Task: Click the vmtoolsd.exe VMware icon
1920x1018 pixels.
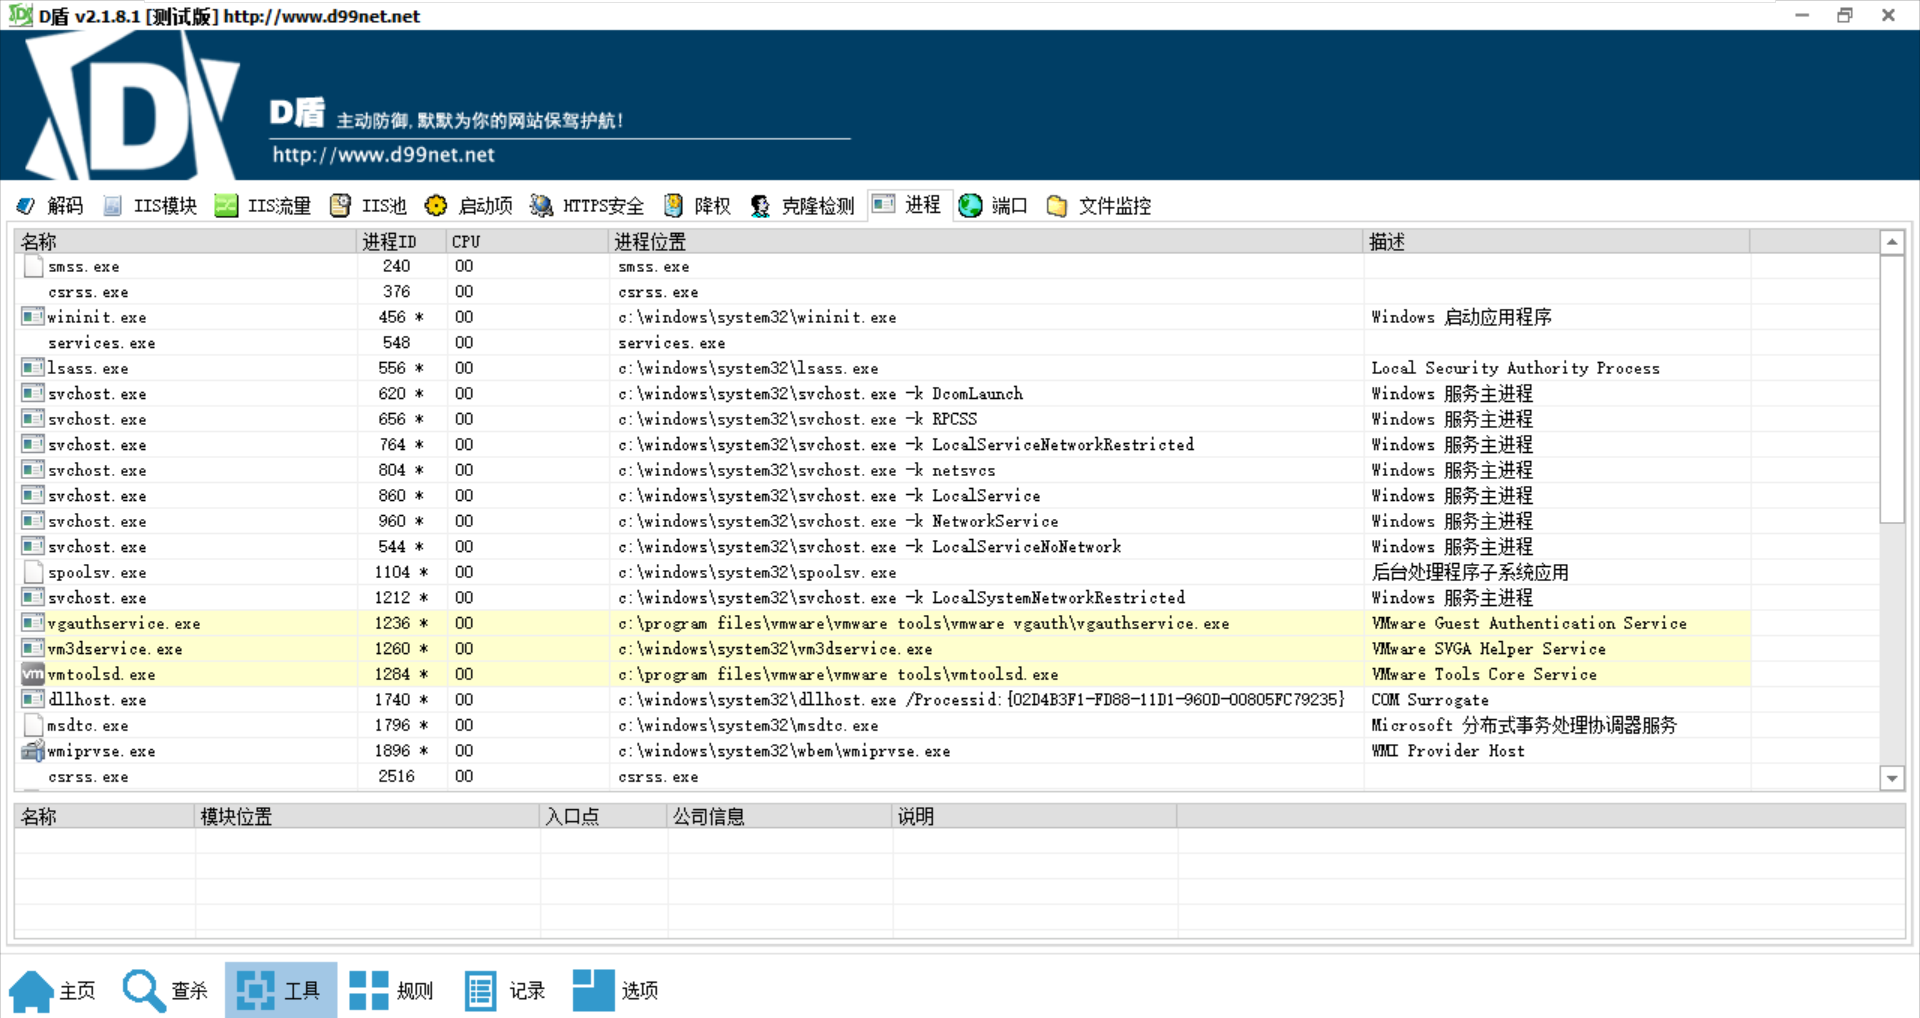Action: [33, 674]
